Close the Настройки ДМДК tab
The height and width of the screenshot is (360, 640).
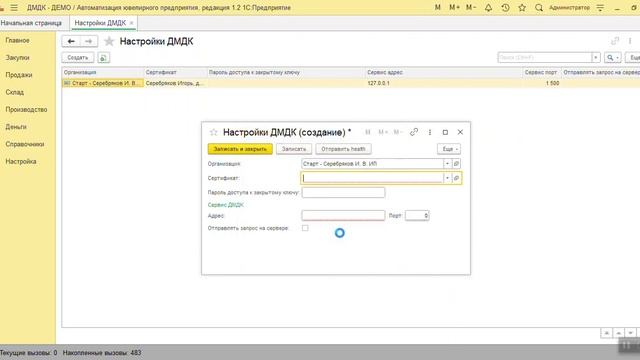pyautogui.click(x=131, y=23)
